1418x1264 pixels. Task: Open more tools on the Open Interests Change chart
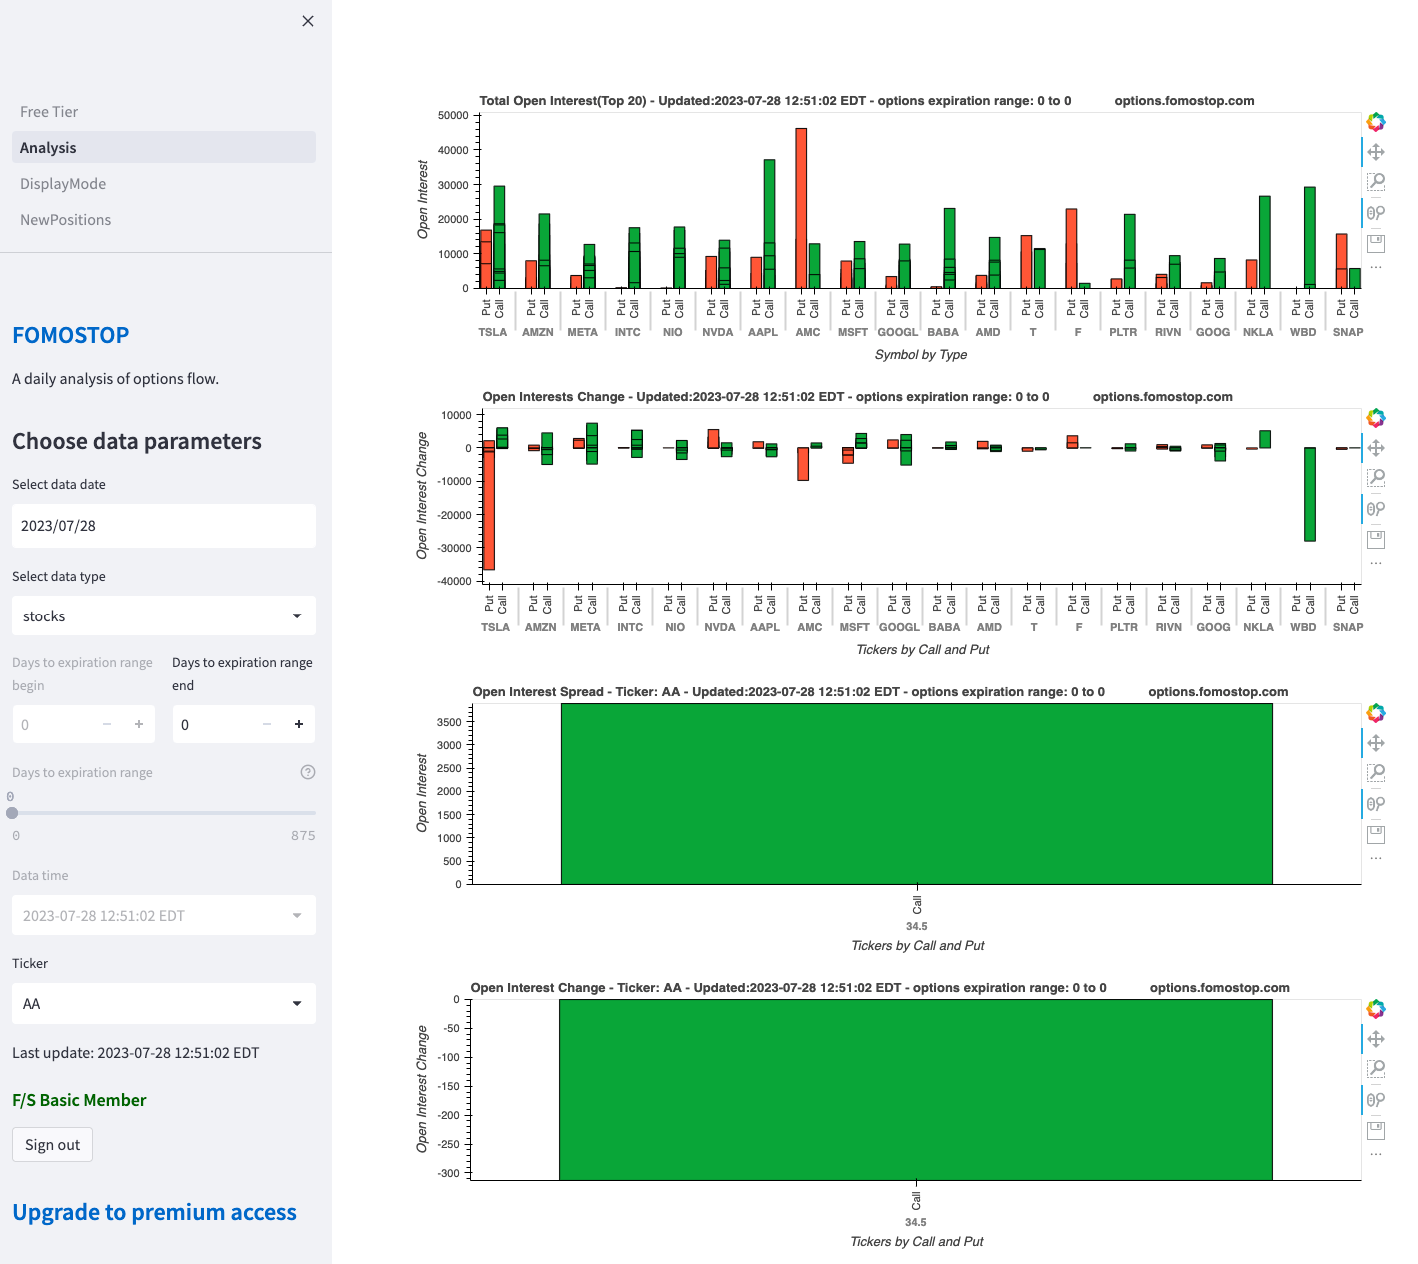coord(1376,564)
